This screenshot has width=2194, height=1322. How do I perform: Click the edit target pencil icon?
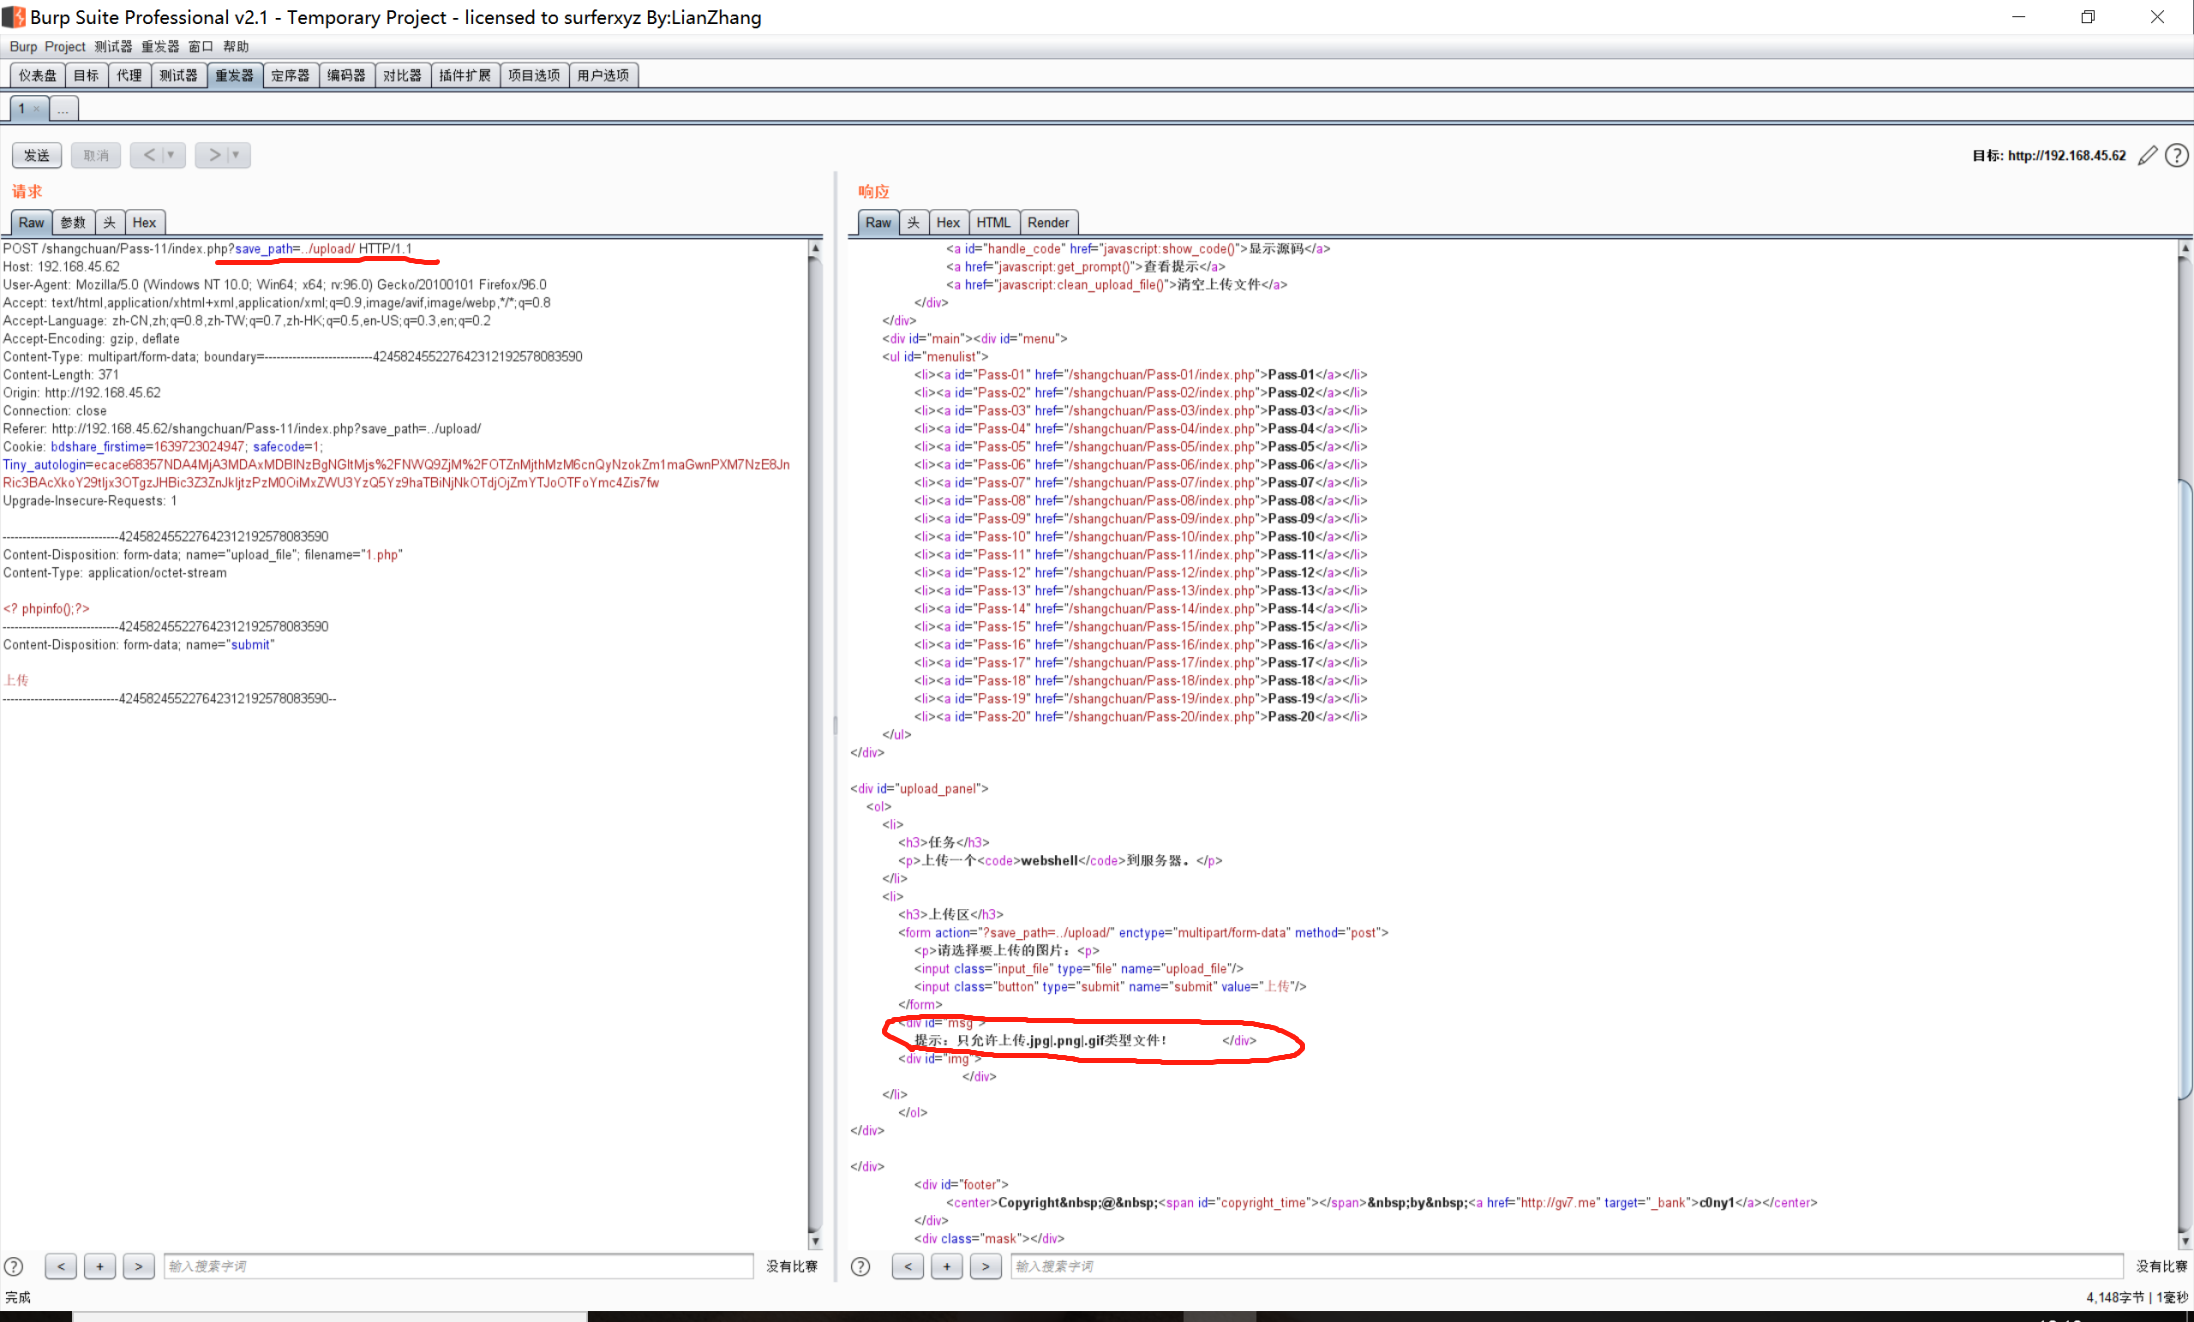[2146, 156]
